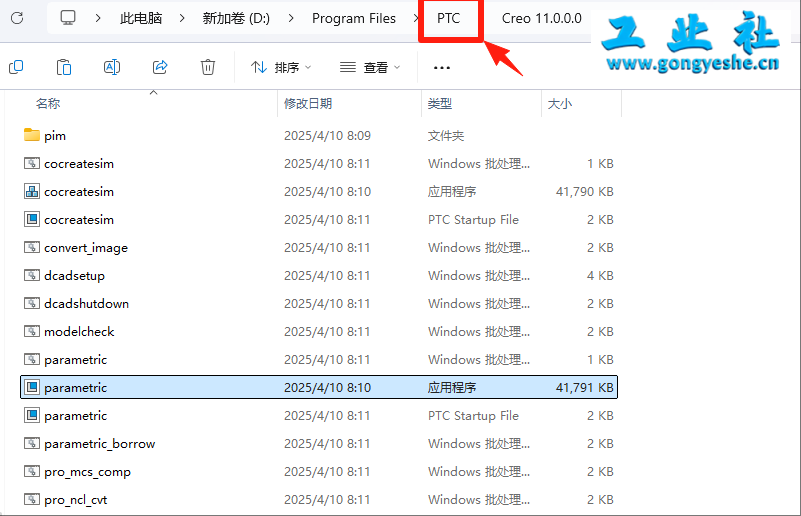Click the pro_ncl_cvt file icon

(x=32, y=500)
